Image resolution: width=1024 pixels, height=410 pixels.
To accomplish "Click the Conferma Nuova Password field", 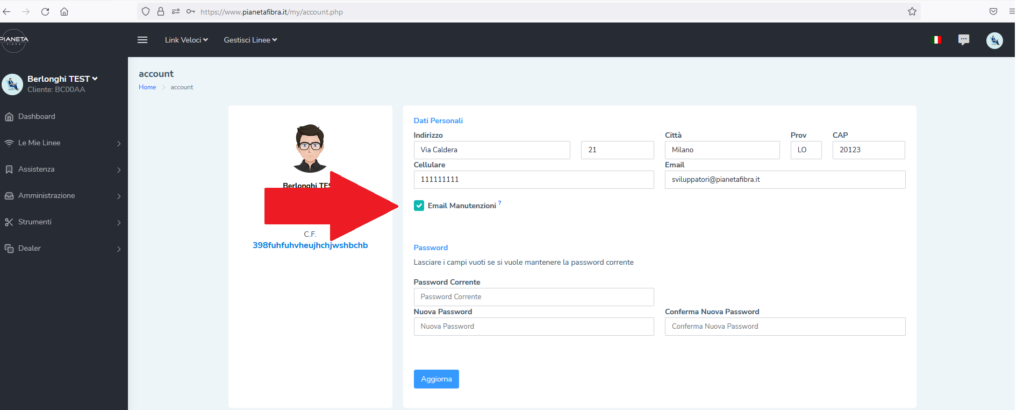I will 785,326.
